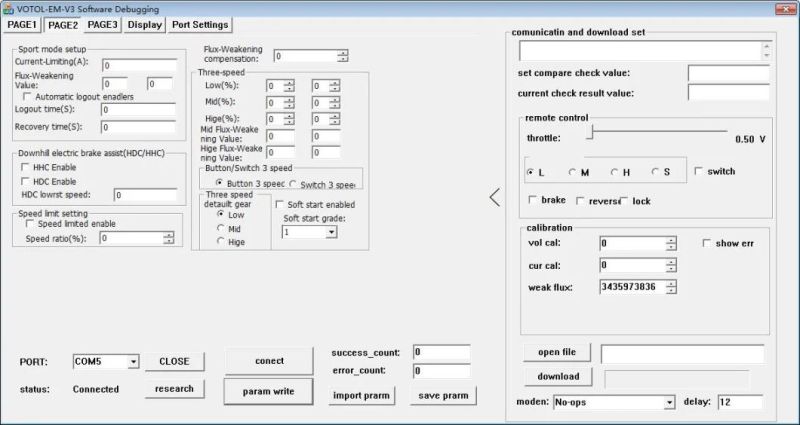This screenshot has height=425, width=800.
Task: Click the param write button
Action: 268,391
